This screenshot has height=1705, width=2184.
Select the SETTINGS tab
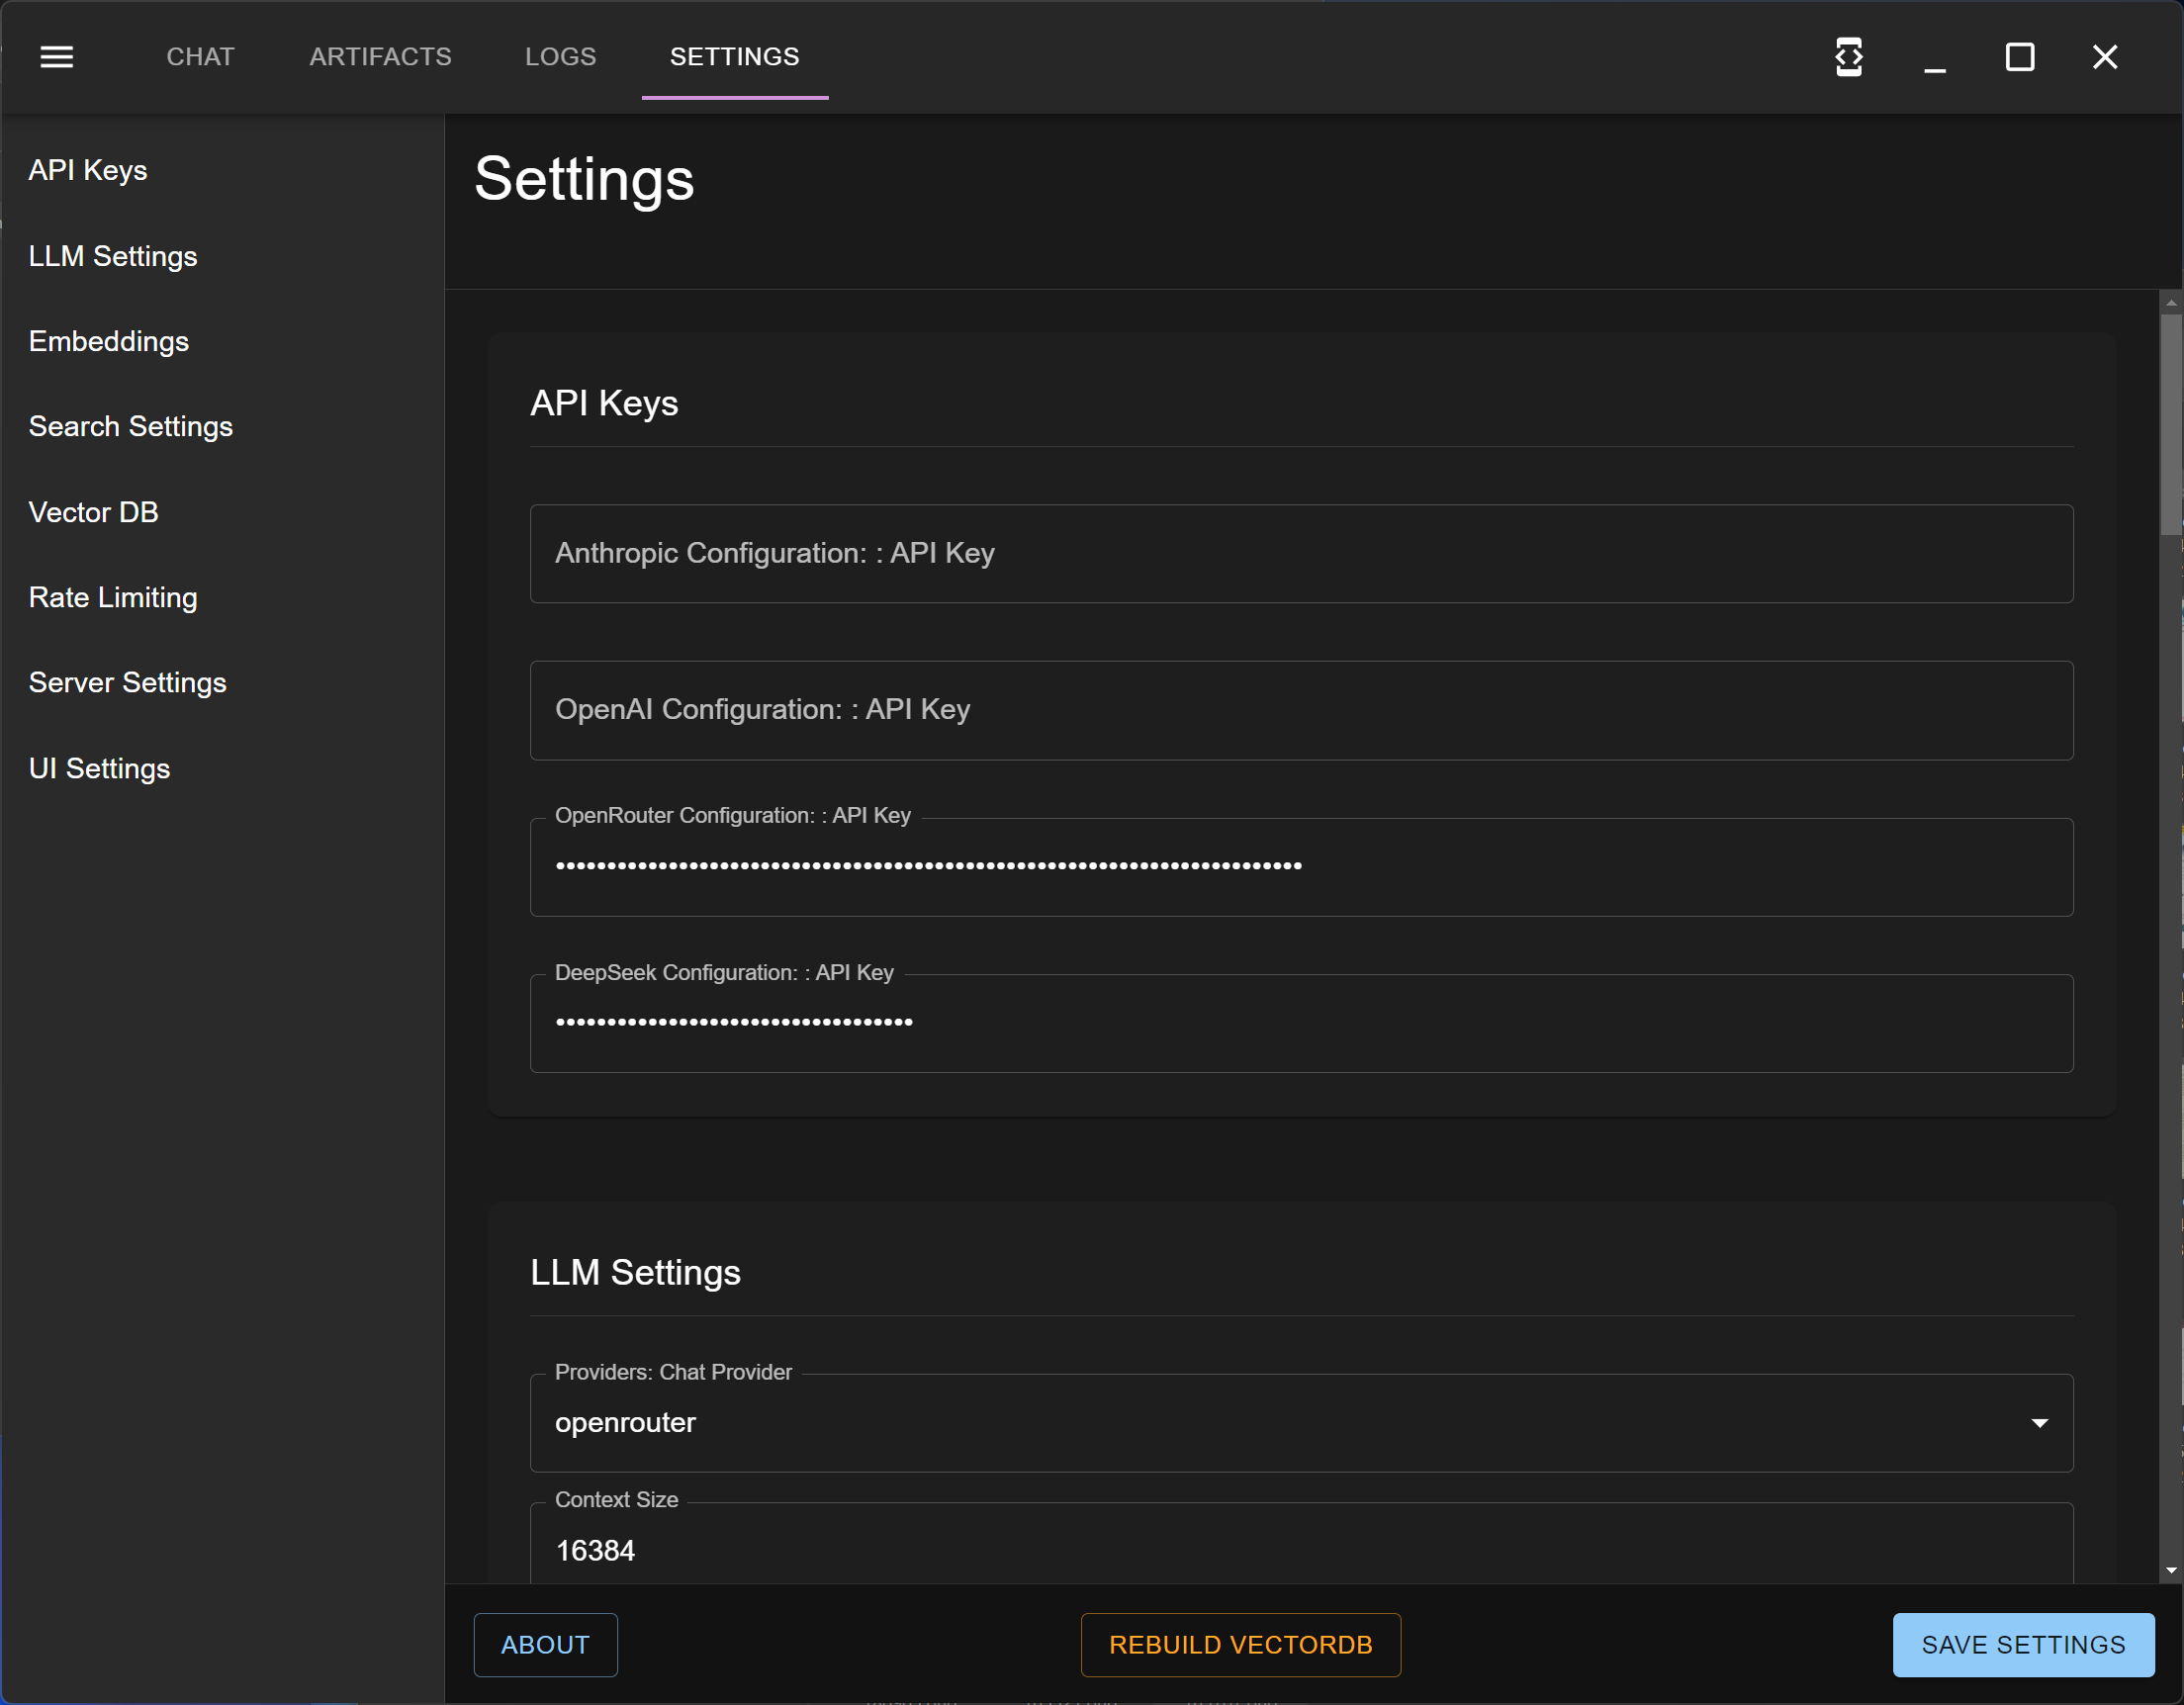735,57
